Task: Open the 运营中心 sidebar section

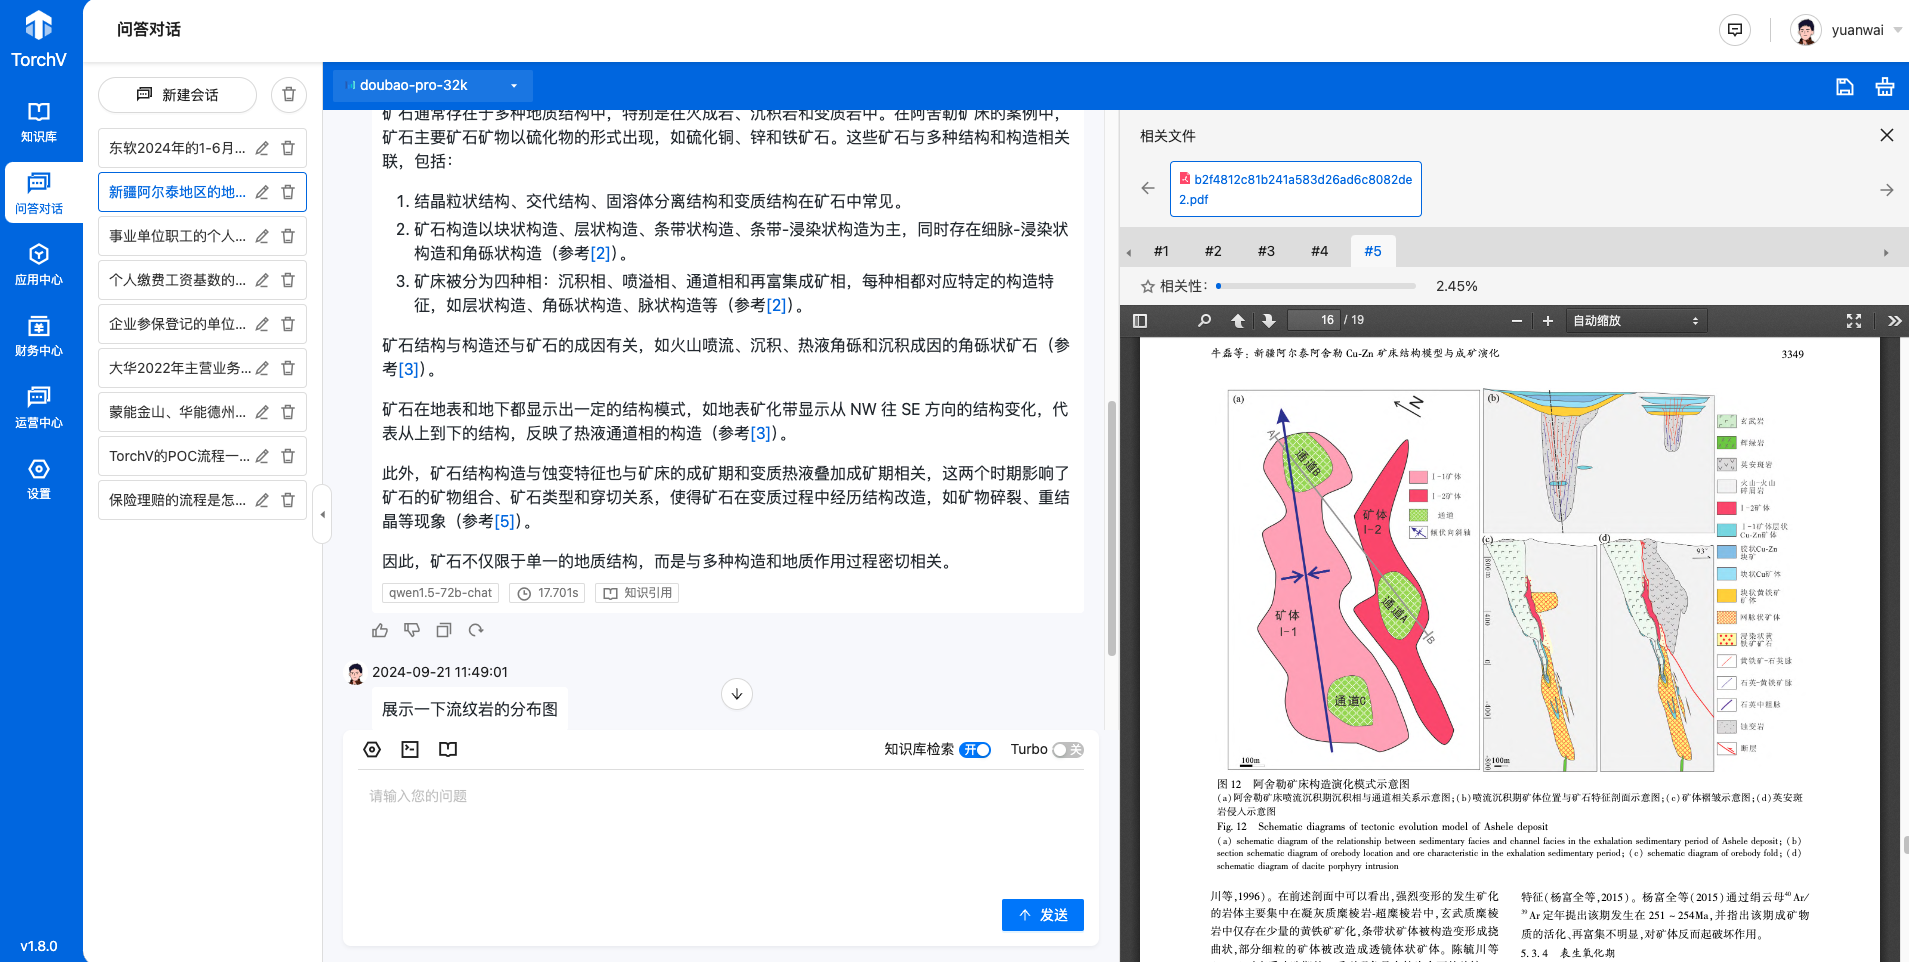Action: [39, 407]
